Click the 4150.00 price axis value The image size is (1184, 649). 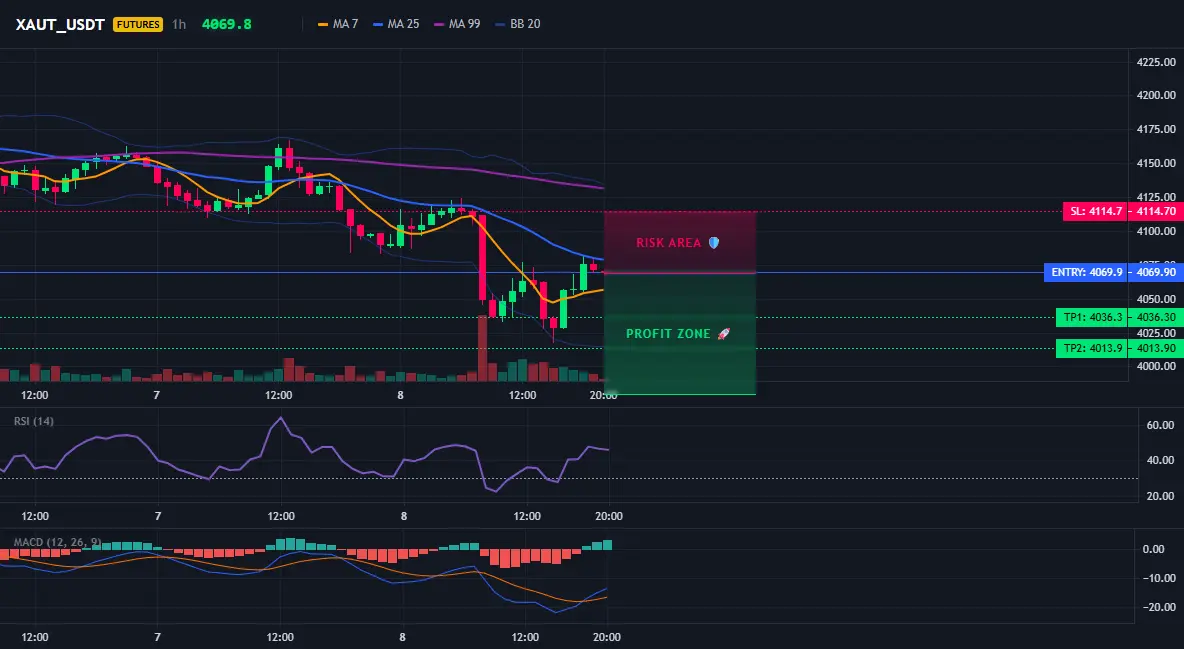[1156, 163]
